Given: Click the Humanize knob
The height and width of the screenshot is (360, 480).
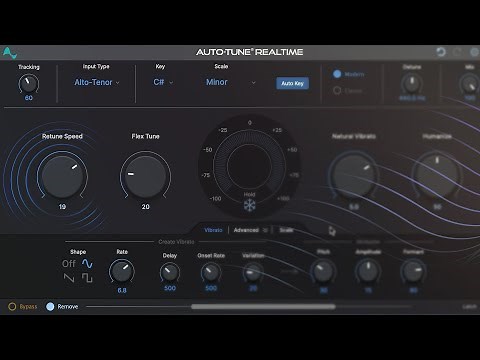Looking at the screenshot, I should (437, 176).
